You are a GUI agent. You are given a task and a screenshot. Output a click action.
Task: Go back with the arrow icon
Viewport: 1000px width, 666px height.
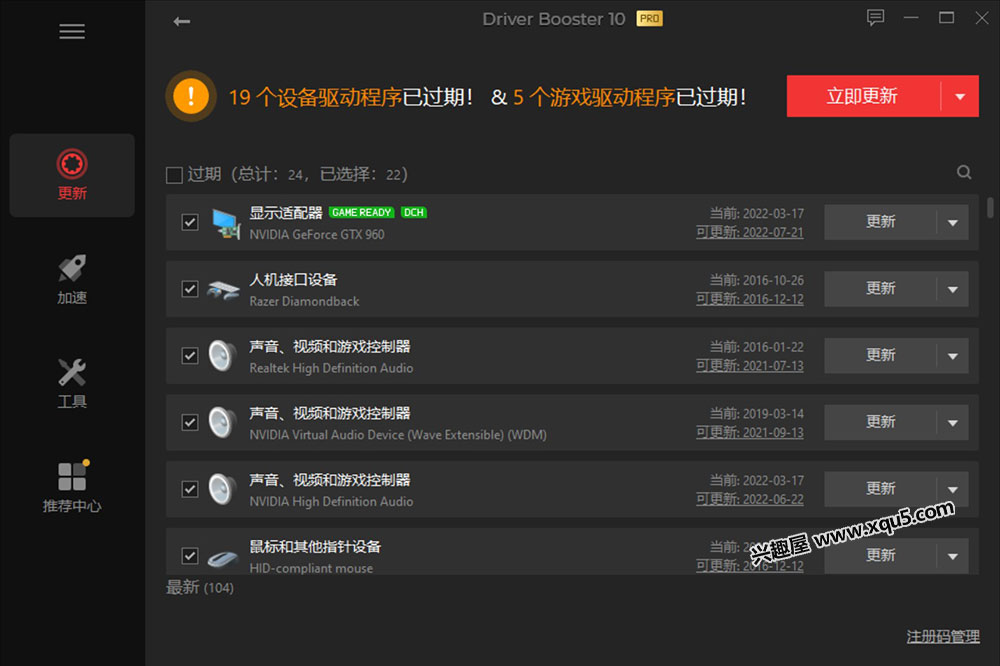(x=182, y=22)
